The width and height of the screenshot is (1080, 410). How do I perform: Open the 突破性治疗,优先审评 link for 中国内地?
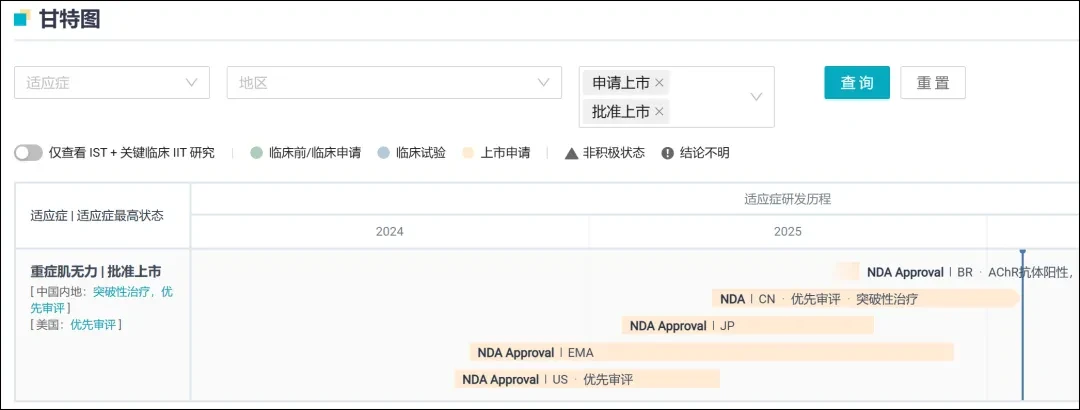pyautogui.click(x=102, y=299)
